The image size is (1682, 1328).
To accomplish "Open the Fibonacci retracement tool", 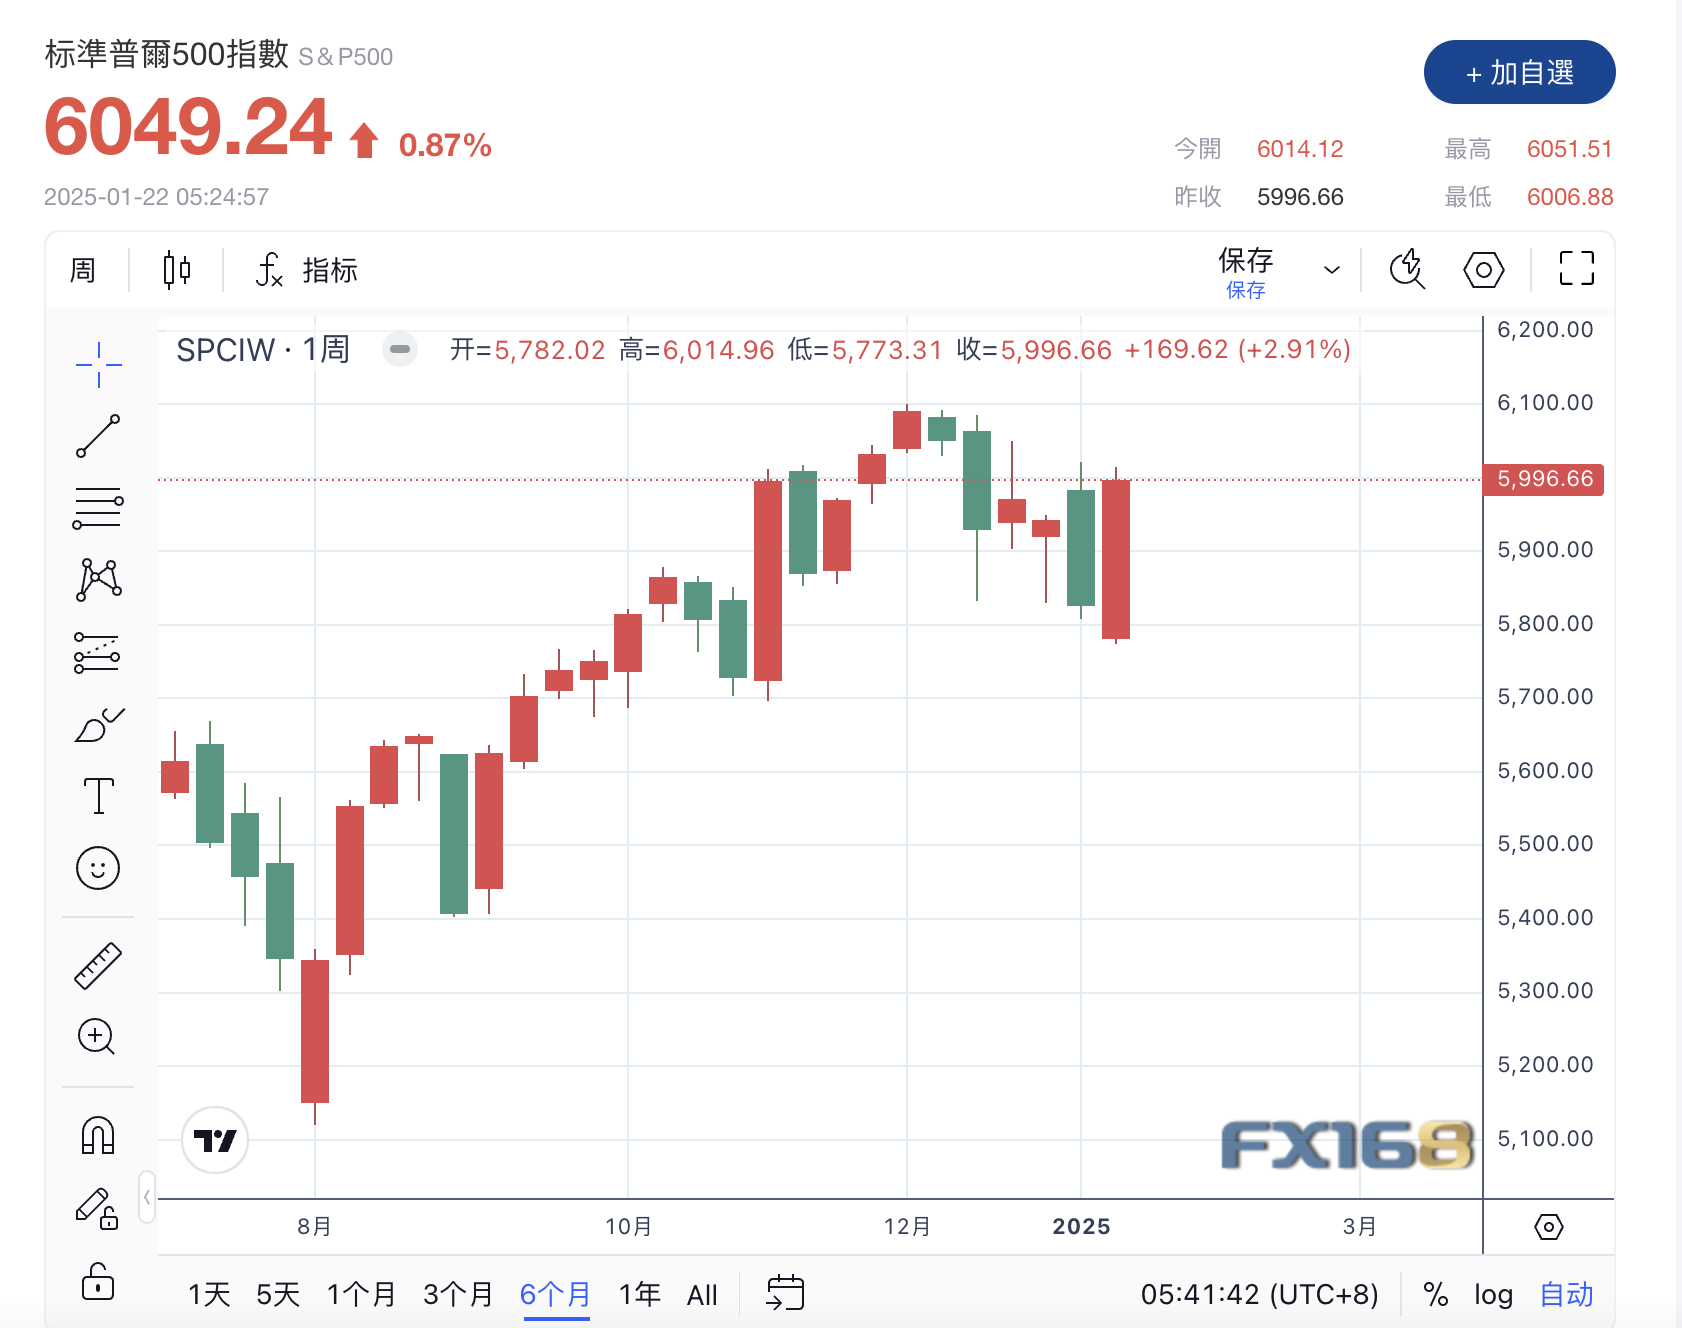I will (x=98, y=508).
